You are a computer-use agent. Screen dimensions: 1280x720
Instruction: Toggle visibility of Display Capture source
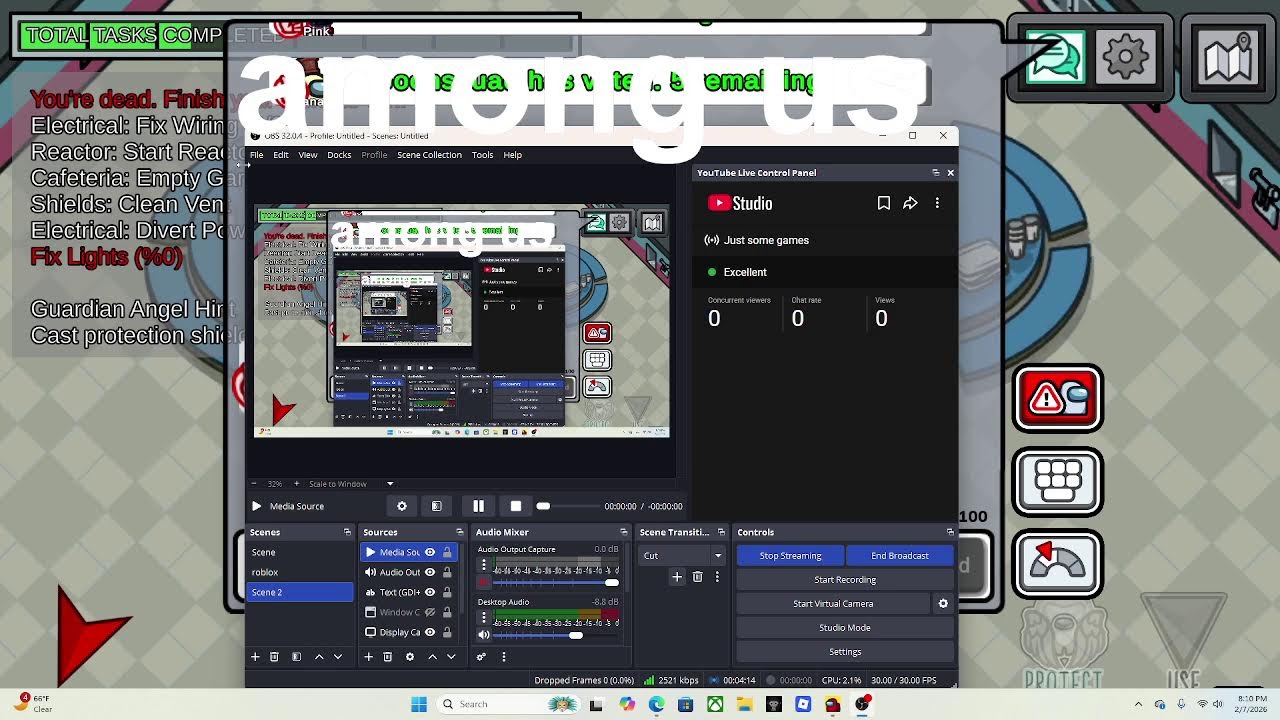430,632
